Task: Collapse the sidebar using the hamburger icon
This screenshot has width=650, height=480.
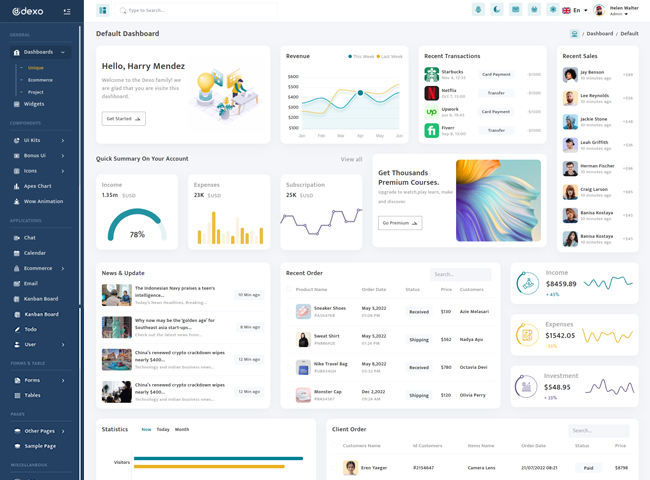Action: click(67, 11)
